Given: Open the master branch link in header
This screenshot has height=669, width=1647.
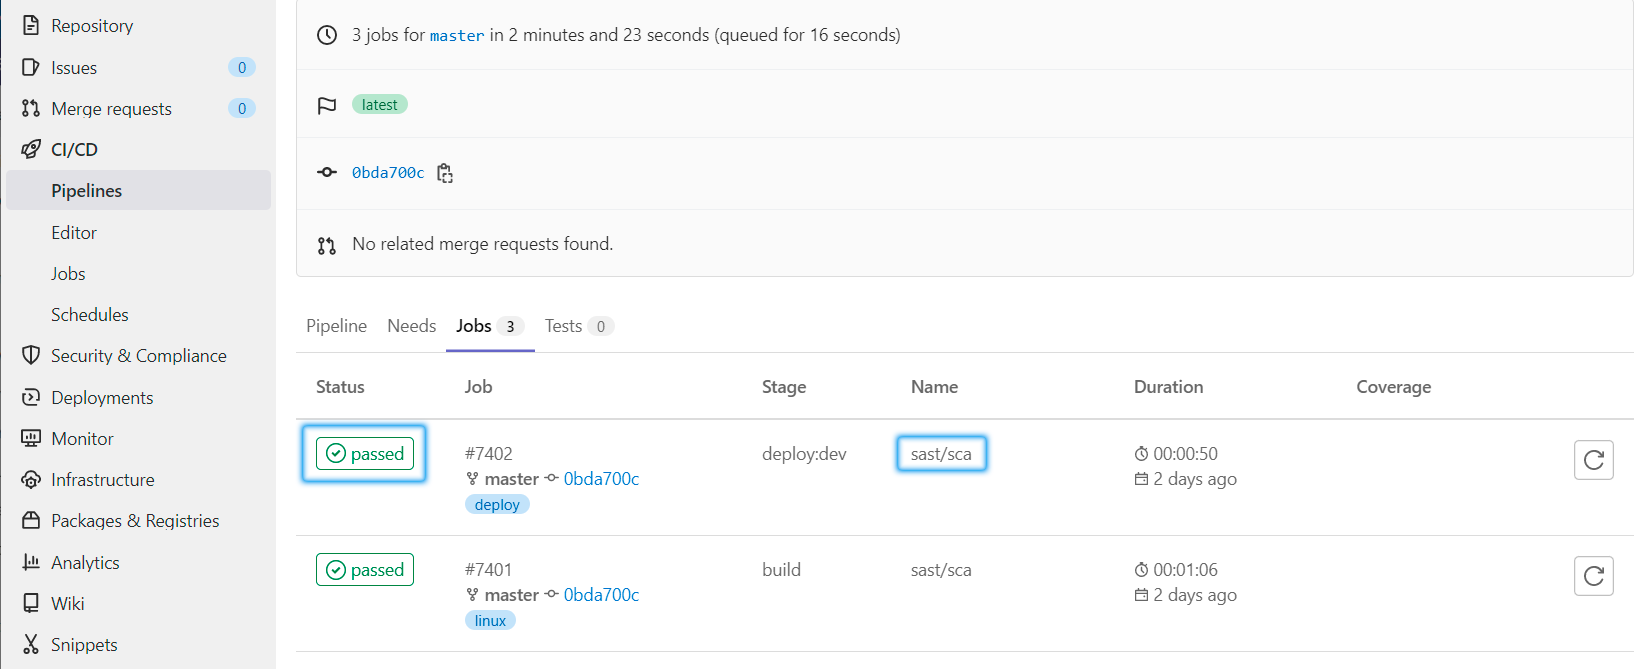Looking at the screenshot, I should point(456,36).
